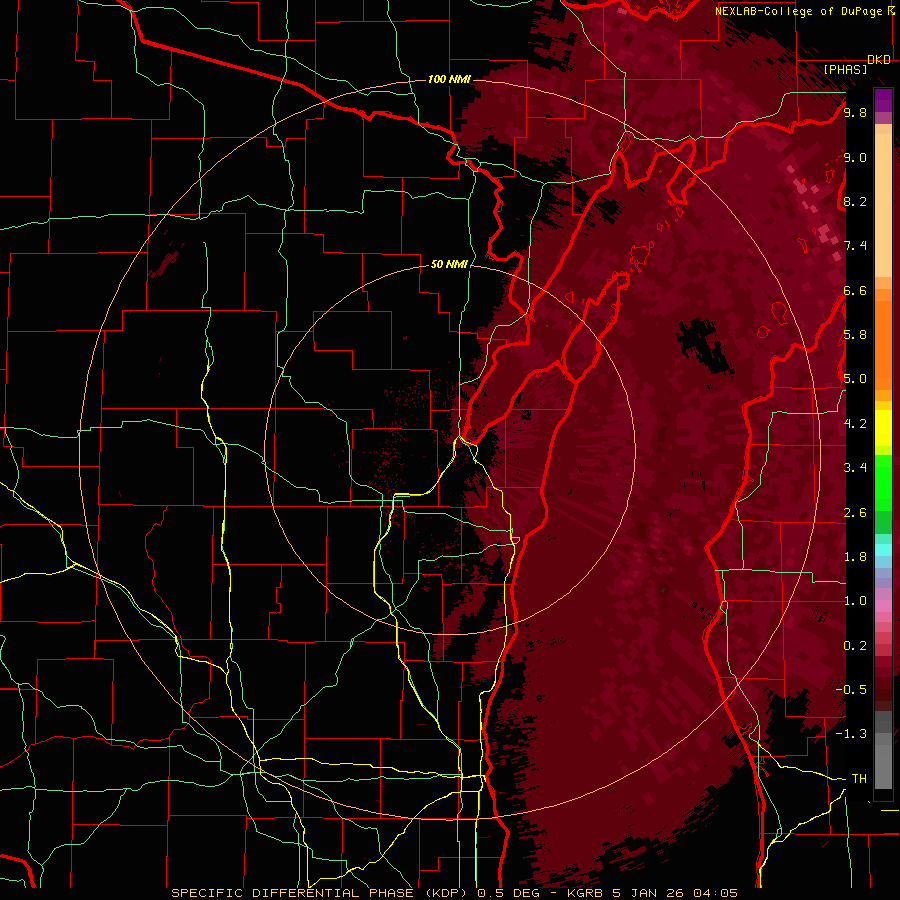Pick the bright green segment of the color bar
The image size is (900, 900).
pyautogui.click(x=883, y=483)
